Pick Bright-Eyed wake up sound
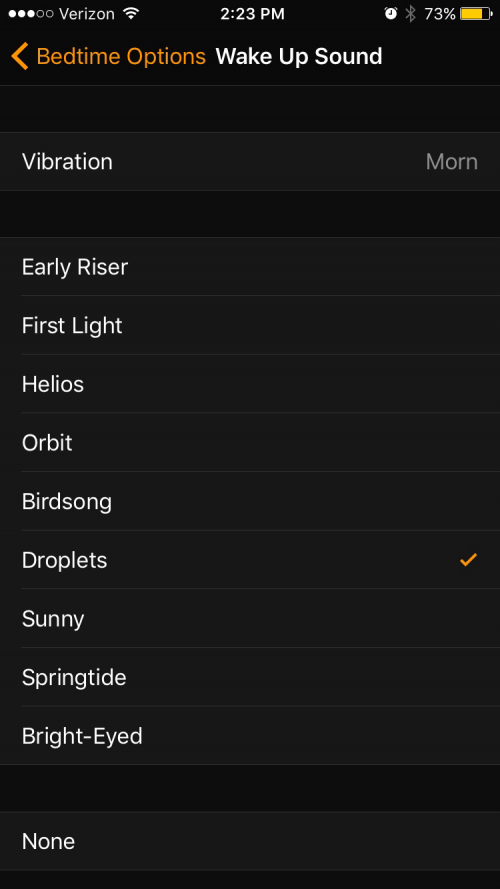This screenshot has height=889, width=500. [250, 736]
